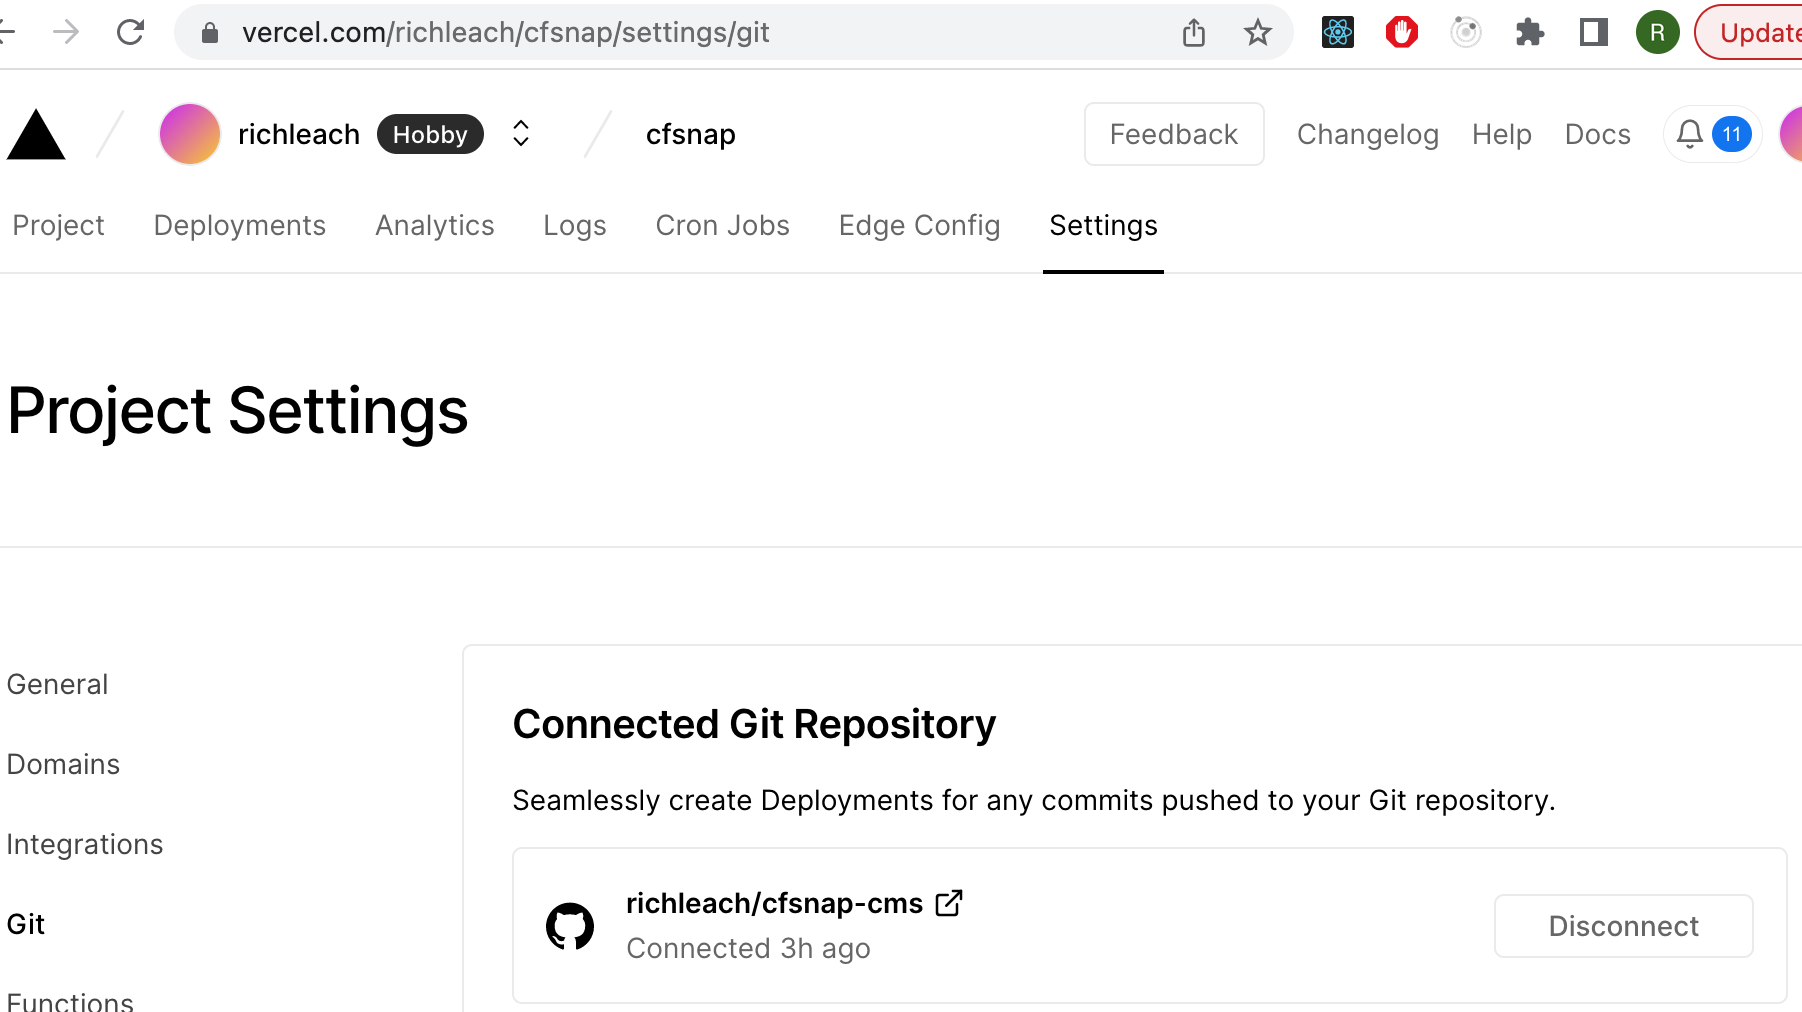
Task: Open the notifications bell
Action: (1690, 134)
